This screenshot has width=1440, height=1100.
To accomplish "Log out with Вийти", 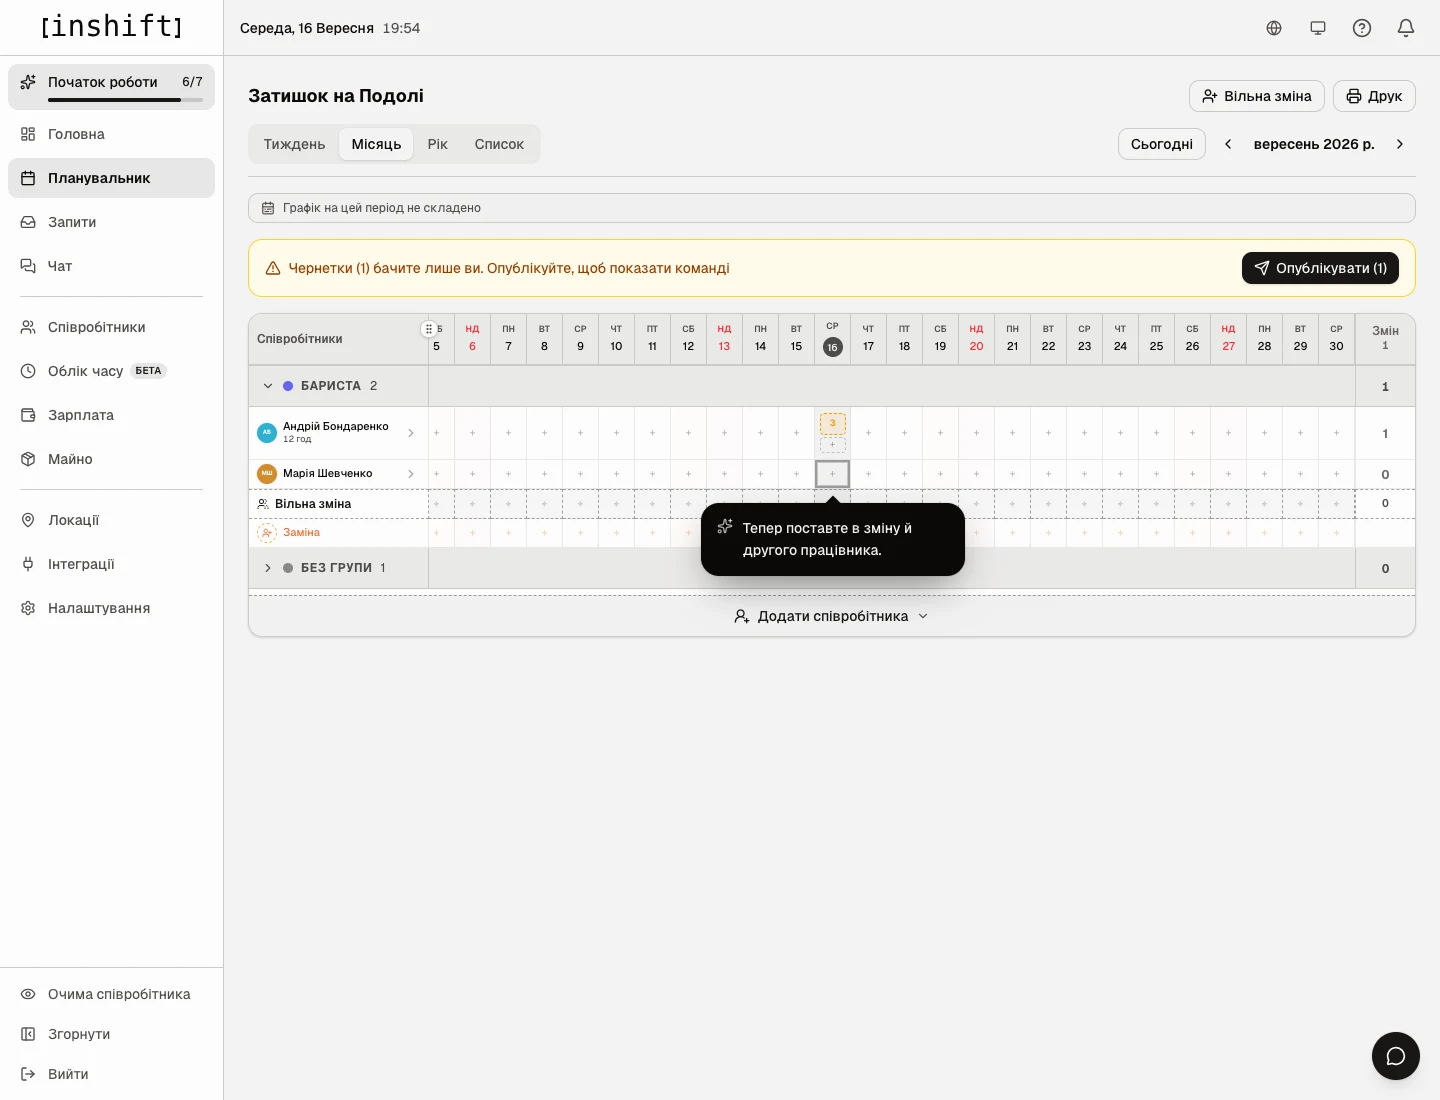I will click(x=111, y=1074).
